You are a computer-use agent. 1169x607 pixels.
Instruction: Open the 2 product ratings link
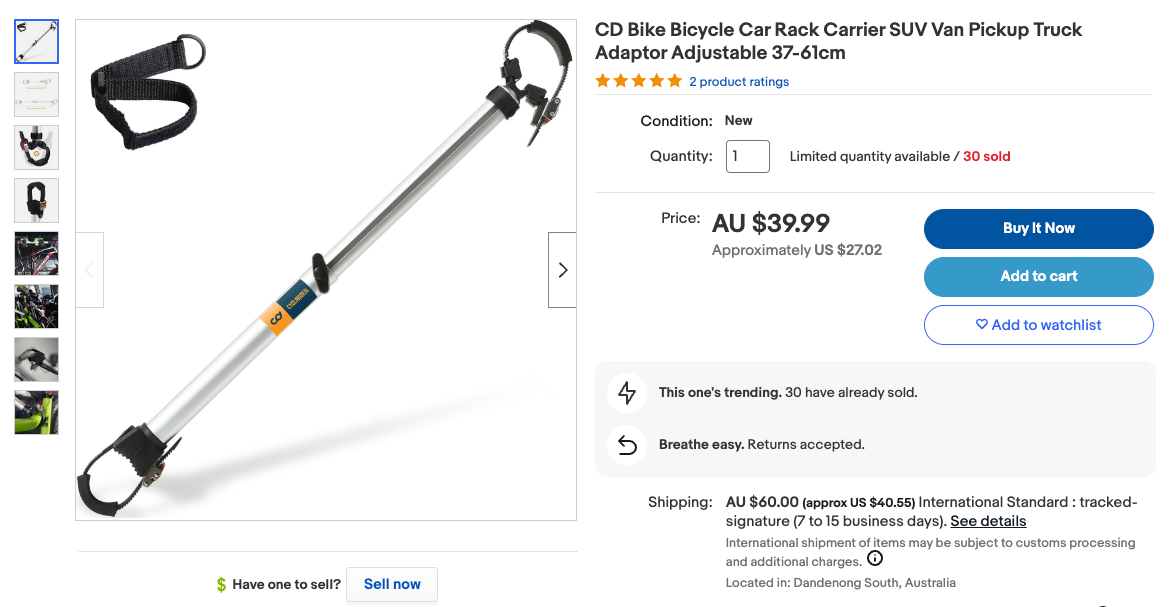(739, 82)
